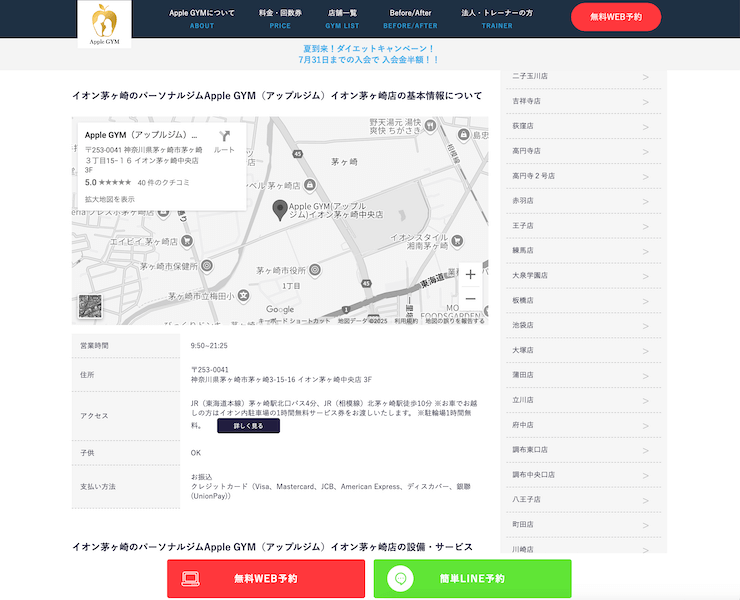Image resolution: width=740 pixels, height=600 pixels.
Task: Open the 練馬店 gym page
Action: [x=583, y=251]
